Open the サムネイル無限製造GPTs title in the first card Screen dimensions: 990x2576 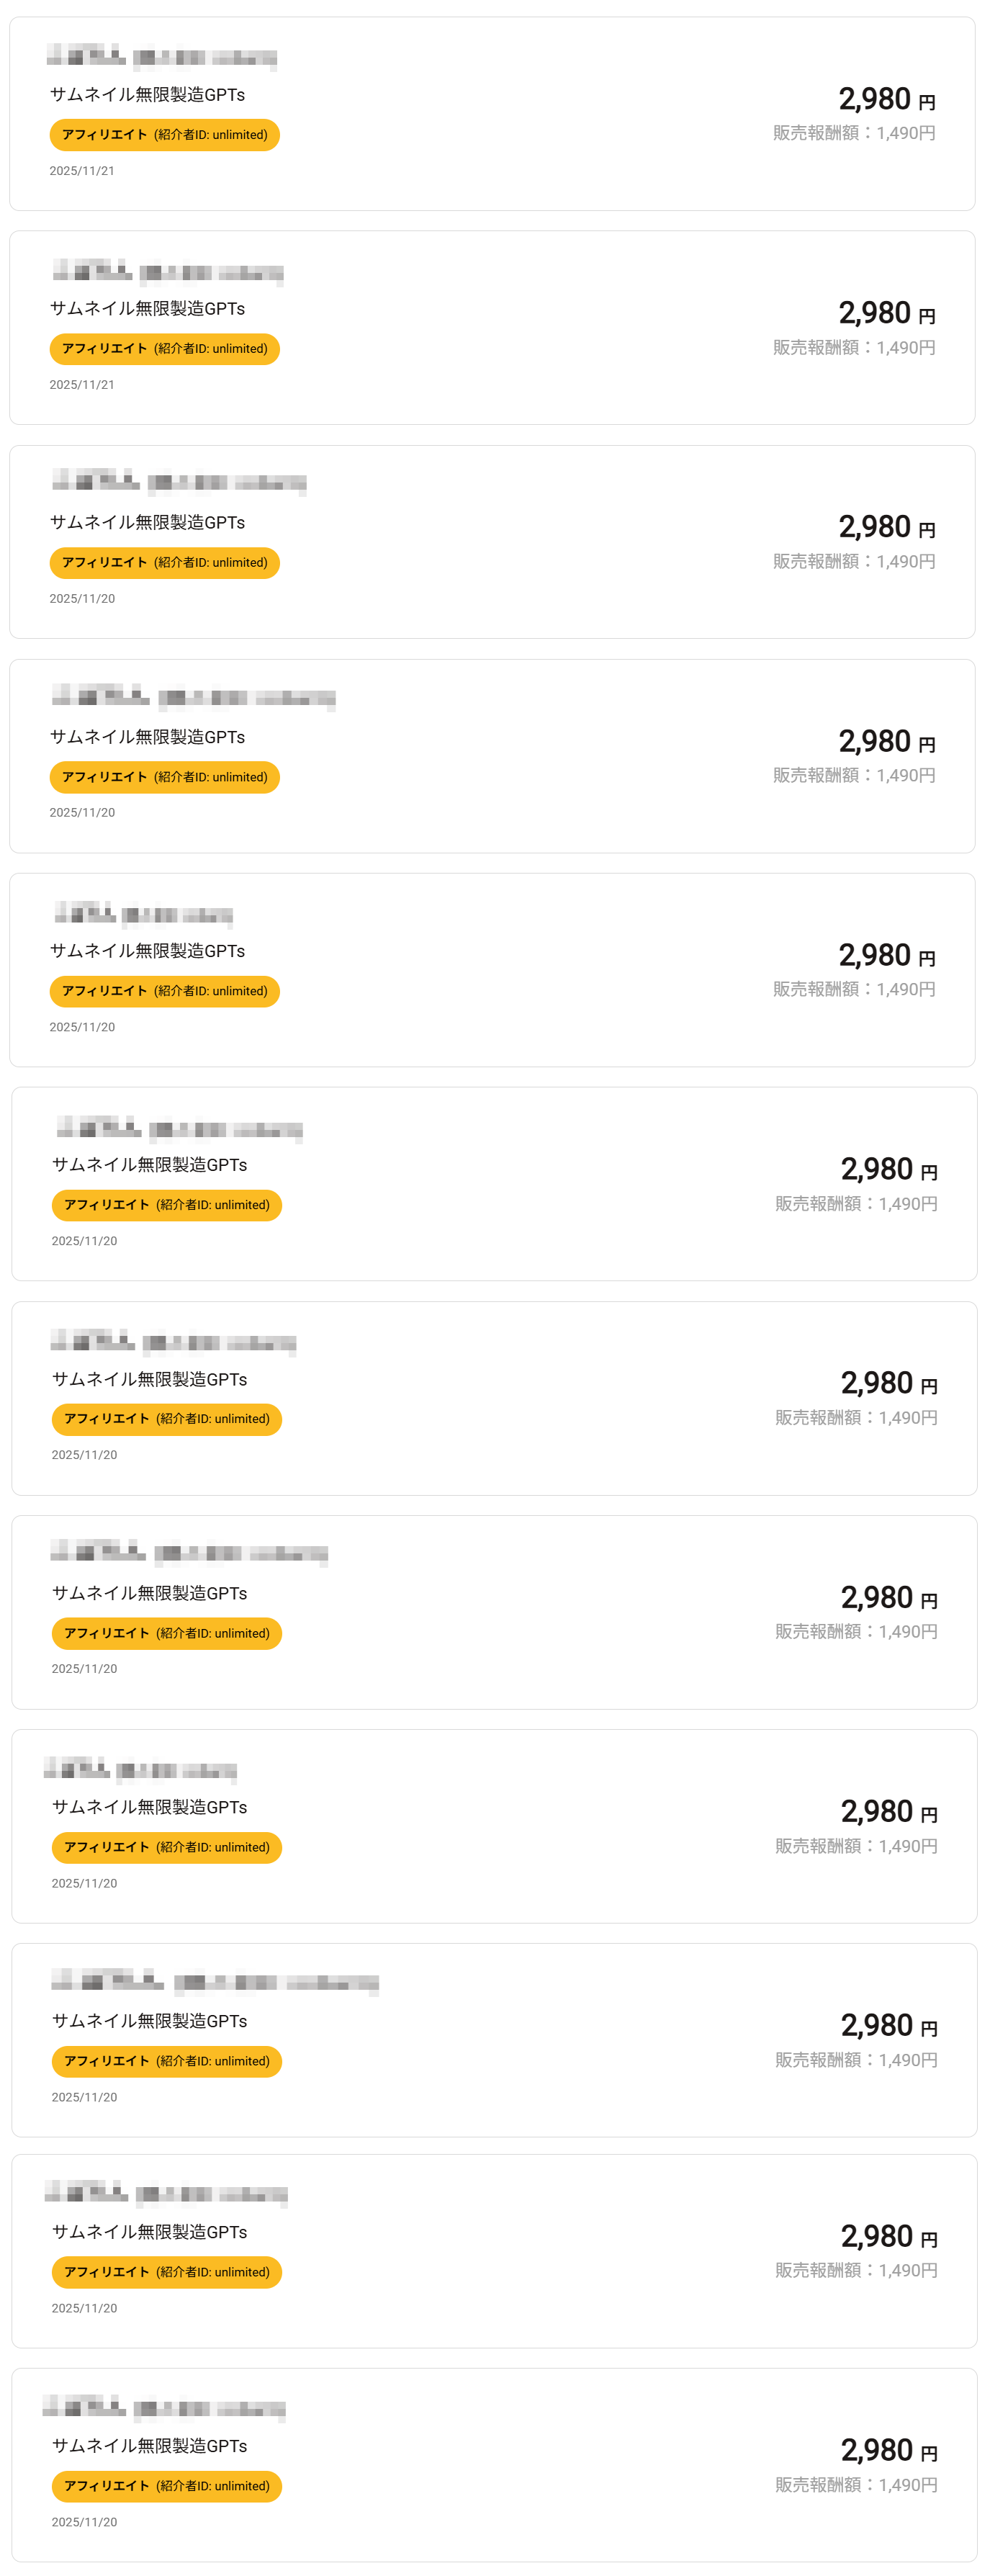(x=147, y=95)
